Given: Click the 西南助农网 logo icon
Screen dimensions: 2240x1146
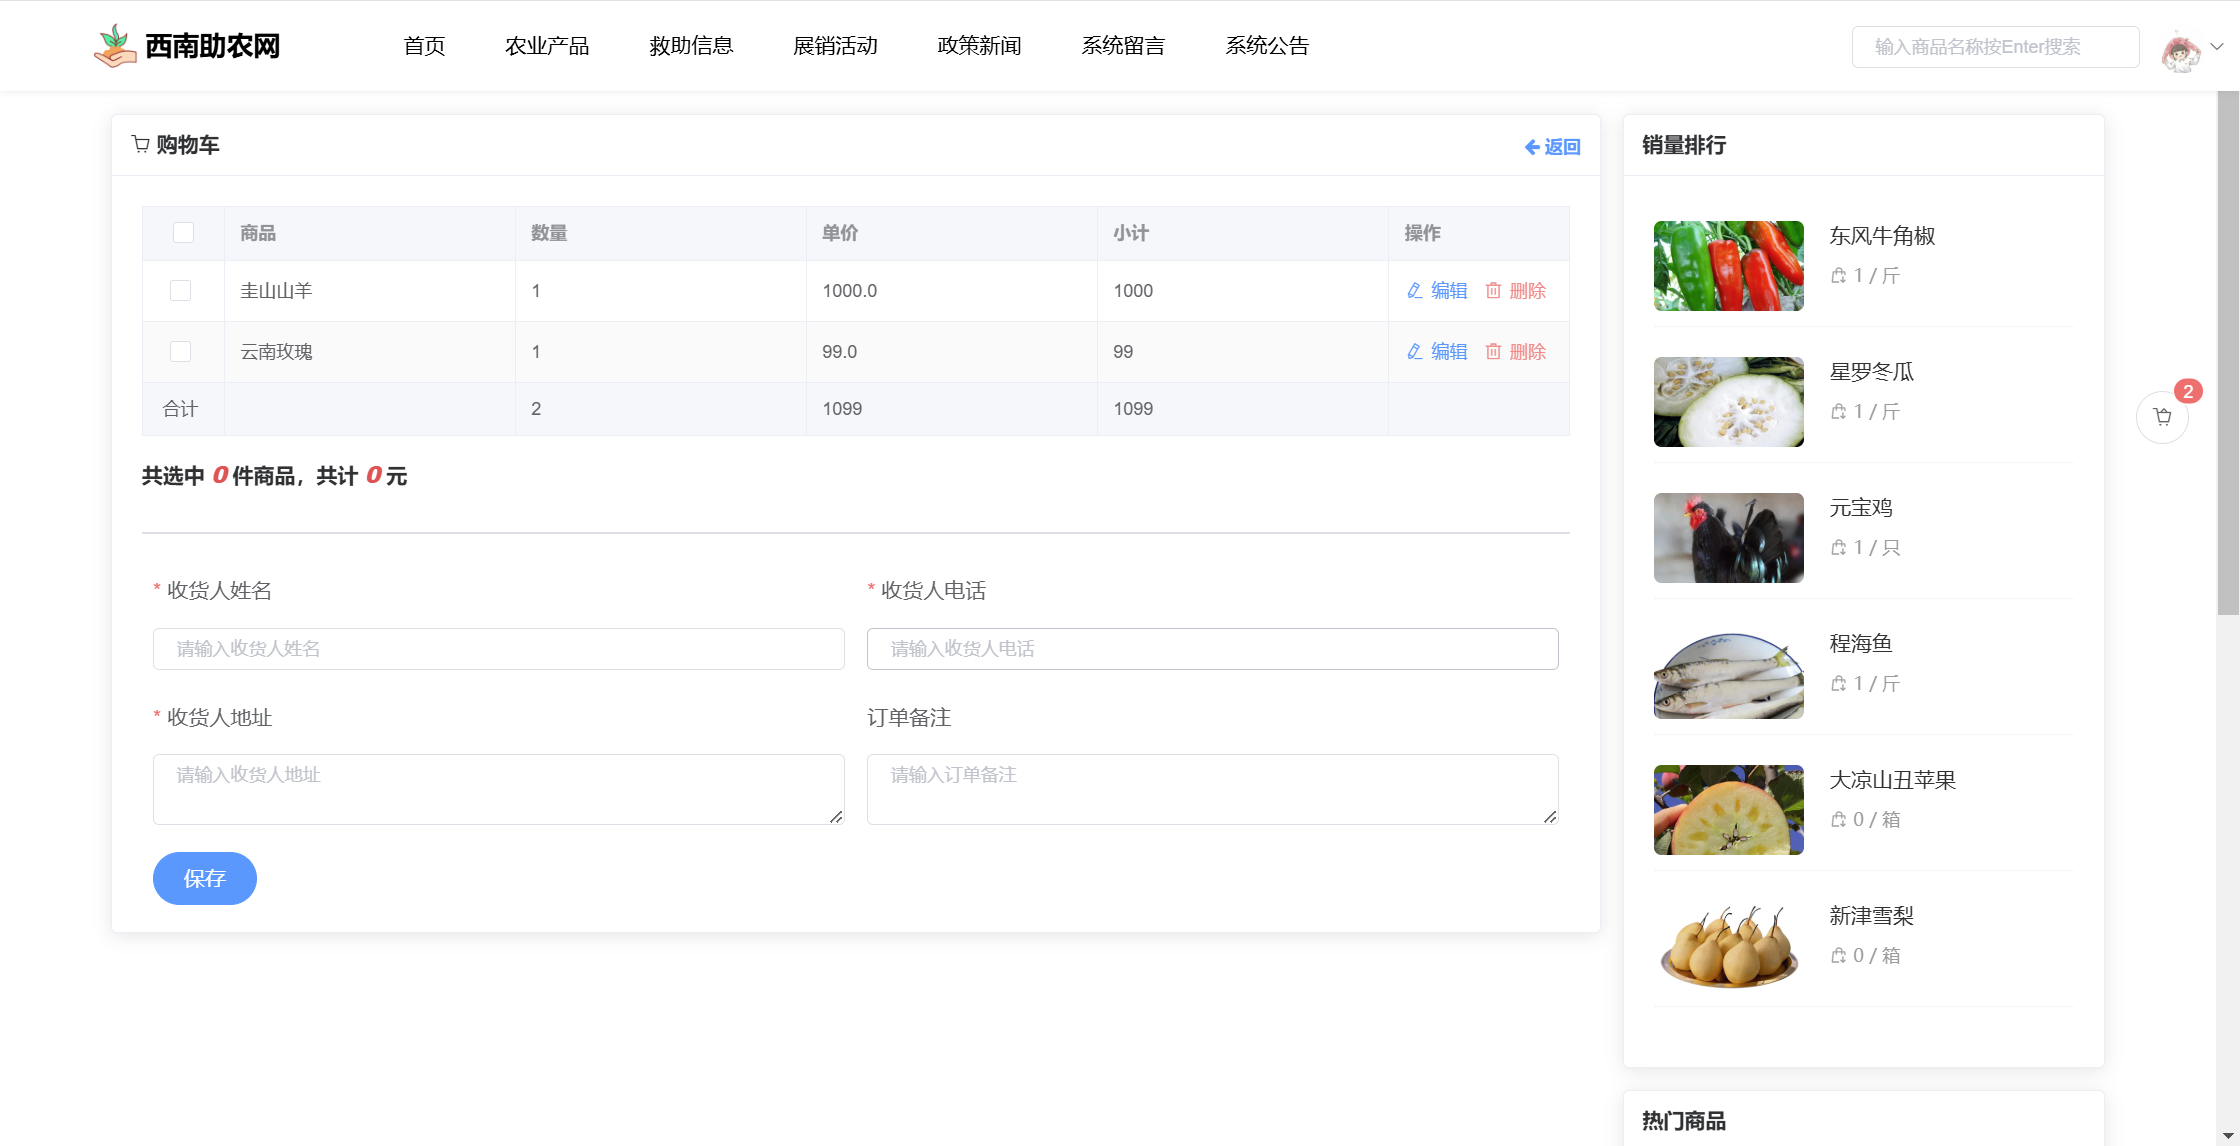Looking at the screenshot, I should coord(115,46).
